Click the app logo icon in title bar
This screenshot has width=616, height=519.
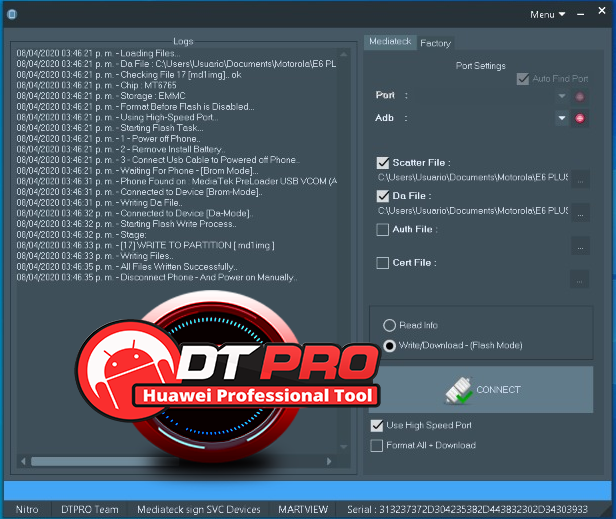click(12, 15)
